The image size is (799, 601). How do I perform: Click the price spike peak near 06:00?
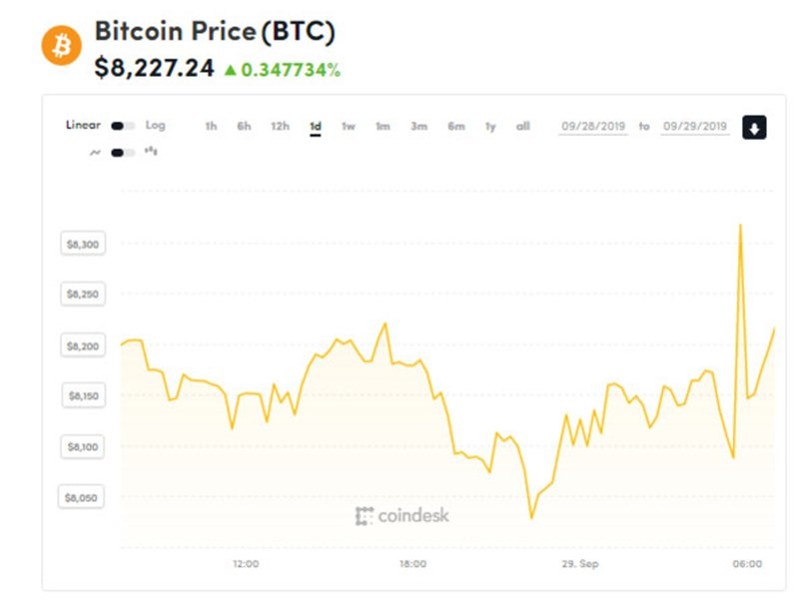[x=740, y=225]
